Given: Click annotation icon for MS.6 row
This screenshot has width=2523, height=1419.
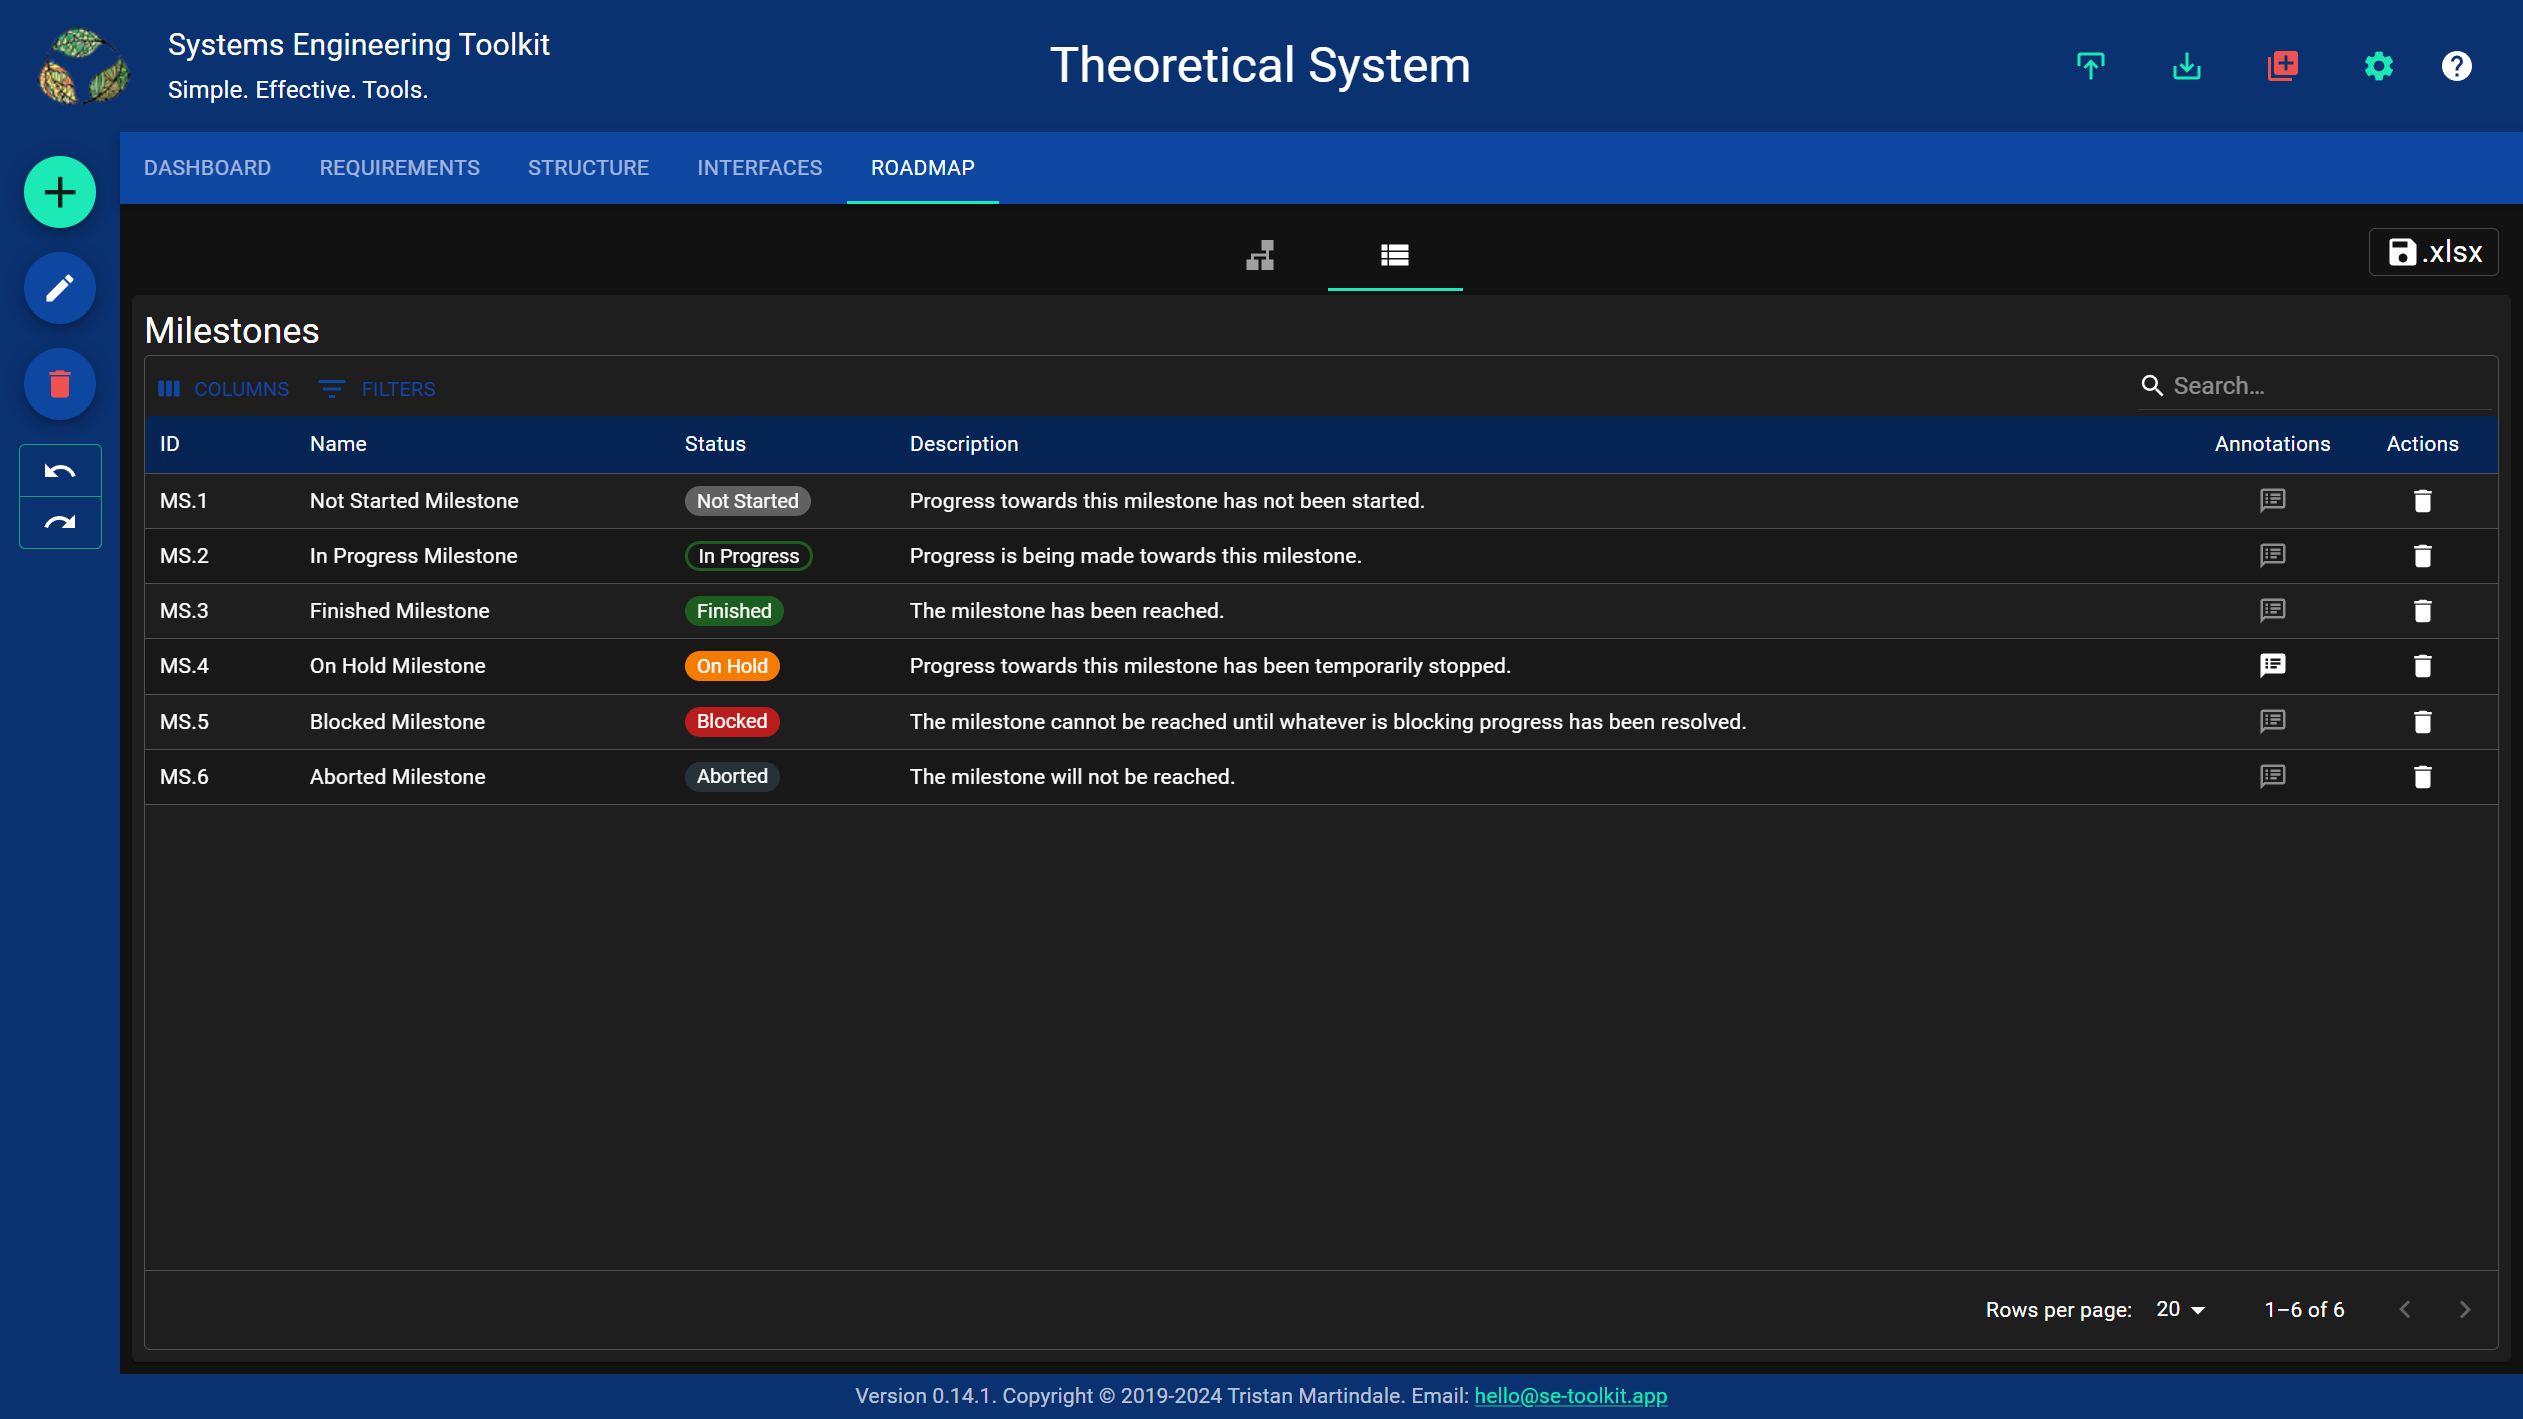Looking at the screenshot, I should (x=2272, y=774).
